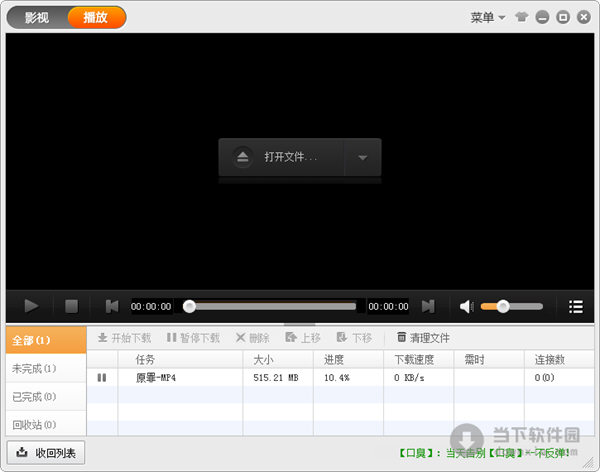Mute the volume speaker icon
Image resolution: width=600 pixels, height=472 pixels.
tap(466, 306)
